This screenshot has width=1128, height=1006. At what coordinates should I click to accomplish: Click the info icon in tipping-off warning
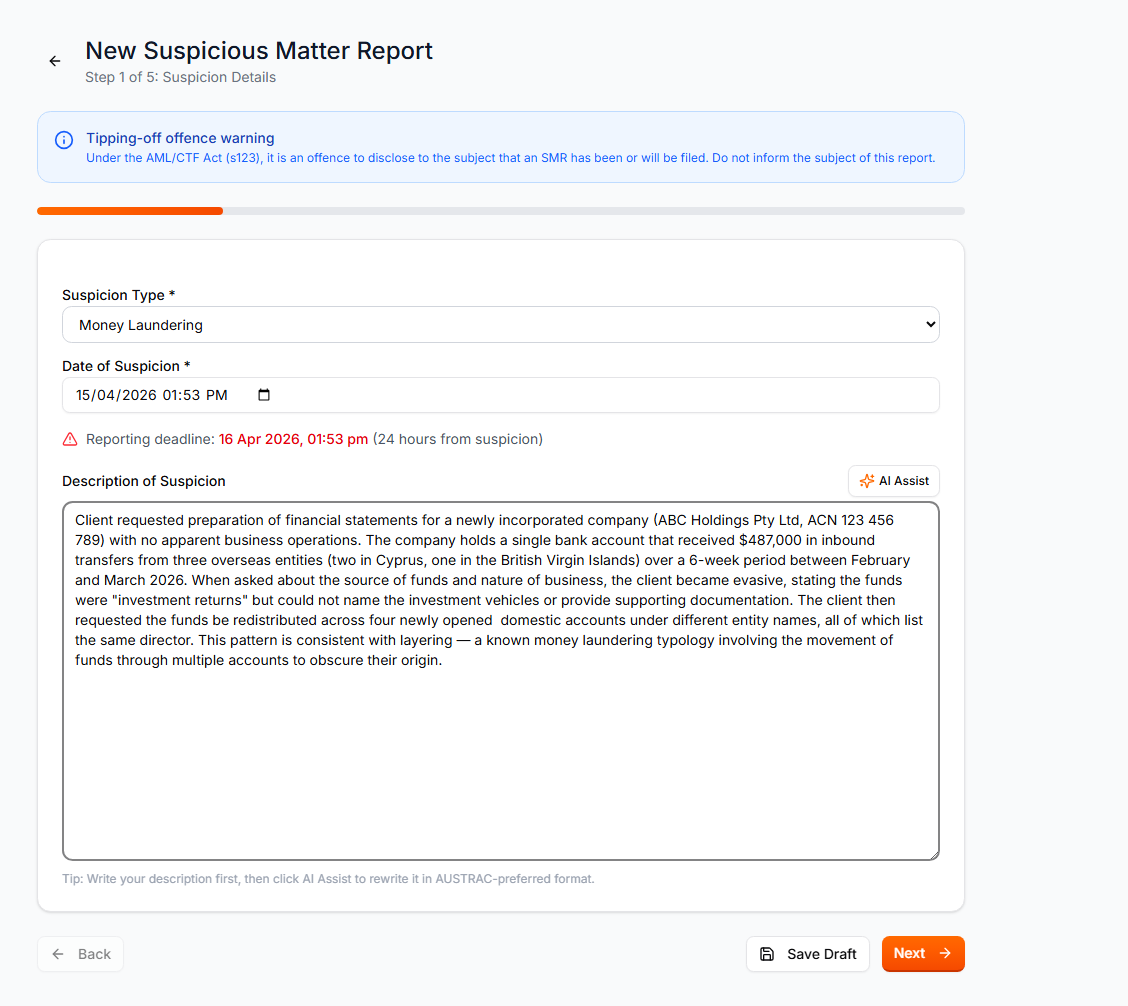point(64,140)
